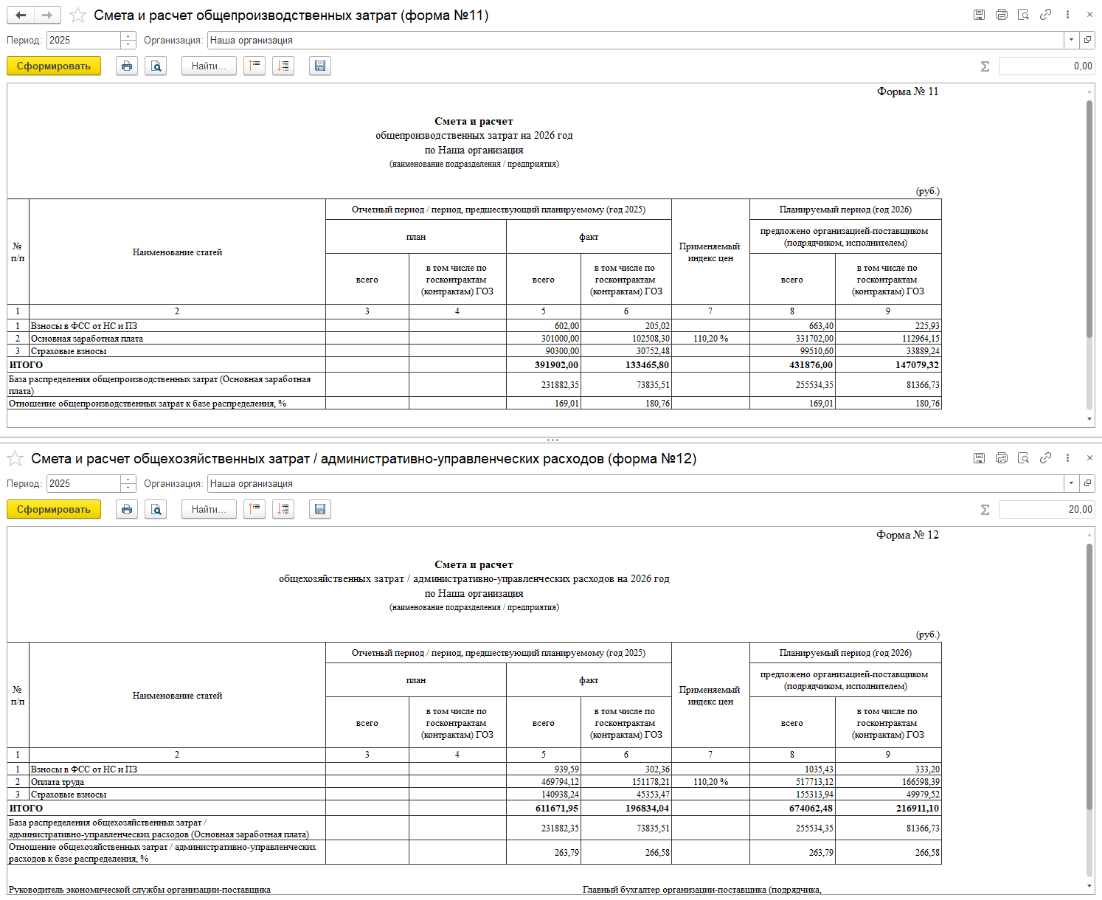The image size is (1102, 900).
Task: Adjust Период spinner in form №12
Action: point(128,483)
